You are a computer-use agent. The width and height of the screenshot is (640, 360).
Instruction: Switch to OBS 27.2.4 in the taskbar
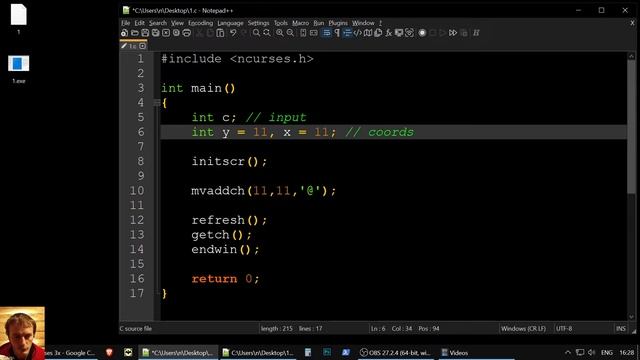point(396,353)
